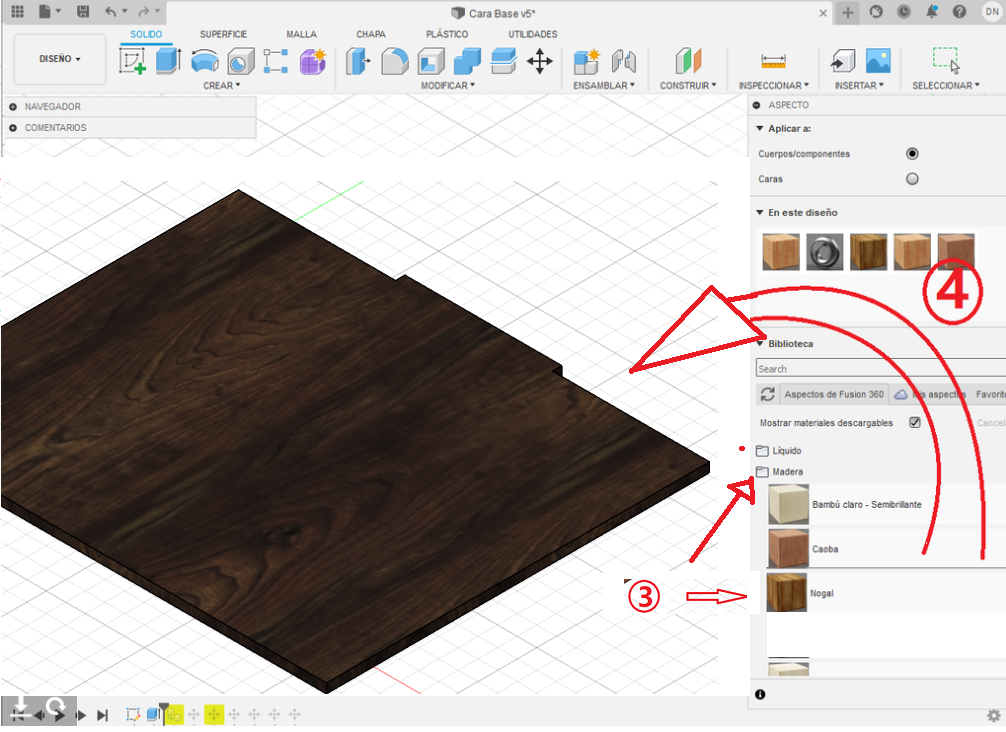Select the Move/Copy cross-arrows tool
This screenshot has height=732, width=1006.
point(540,61)
